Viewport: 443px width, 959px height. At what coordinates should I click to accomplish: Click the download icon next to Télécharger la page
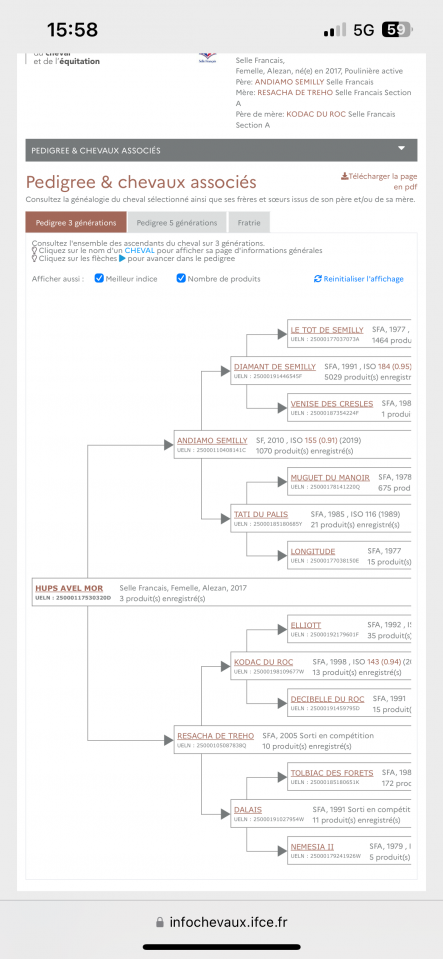[x=344, y=176]
